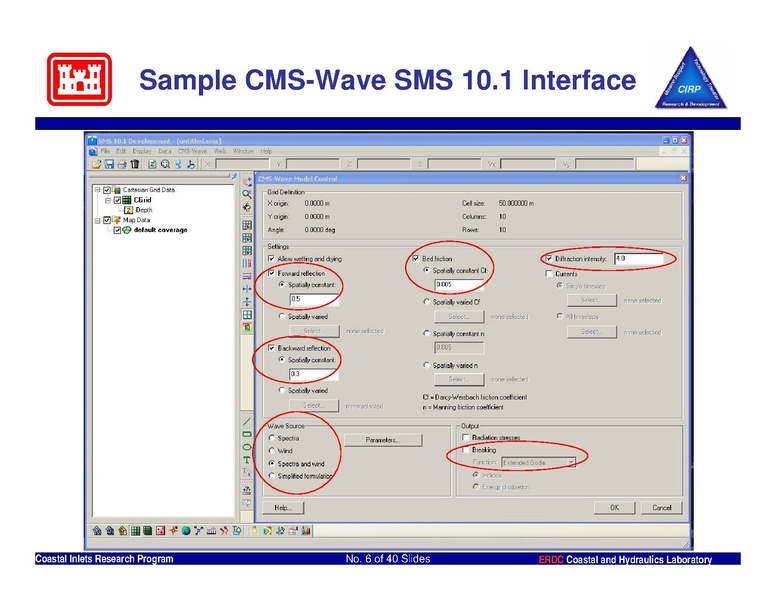Screen dimensions: 776x600
Task: Select the Zoom magnifier tool in the vertical toolbar
Action: tap(246, 195)
